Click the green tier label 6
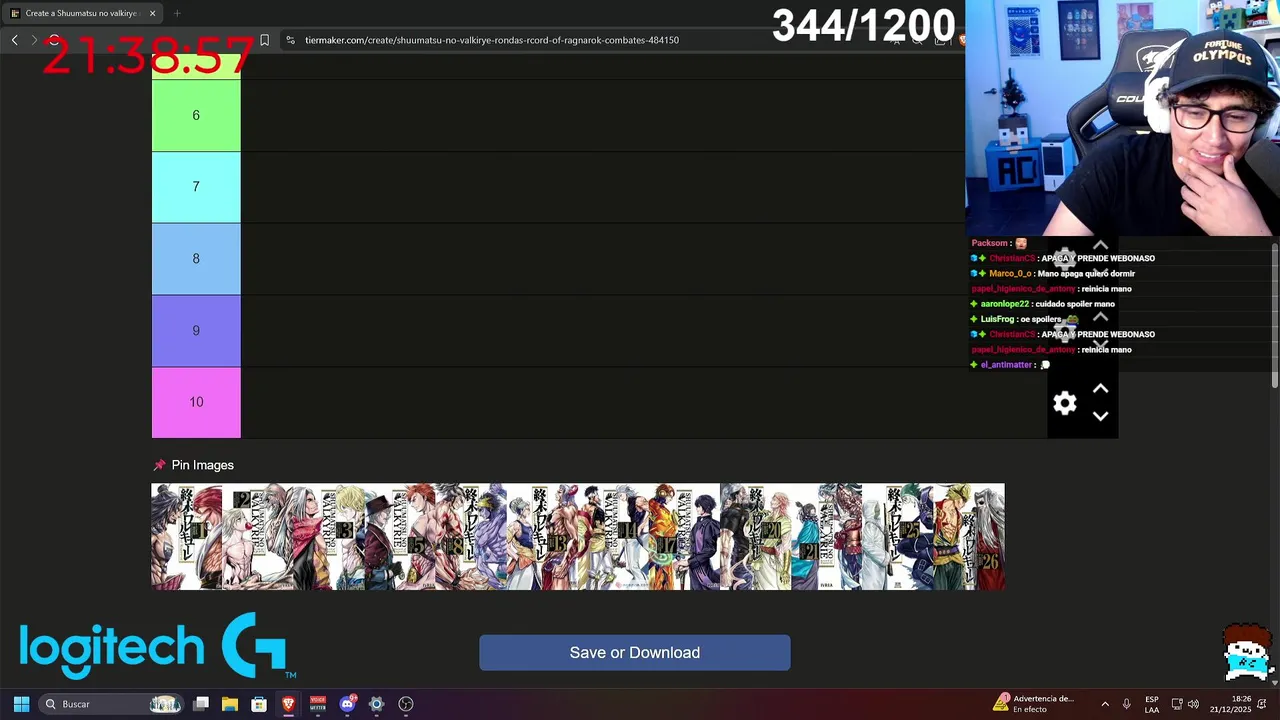This screenshot has height=720, width=1280. pyautogui.click(x=196, y=115)
